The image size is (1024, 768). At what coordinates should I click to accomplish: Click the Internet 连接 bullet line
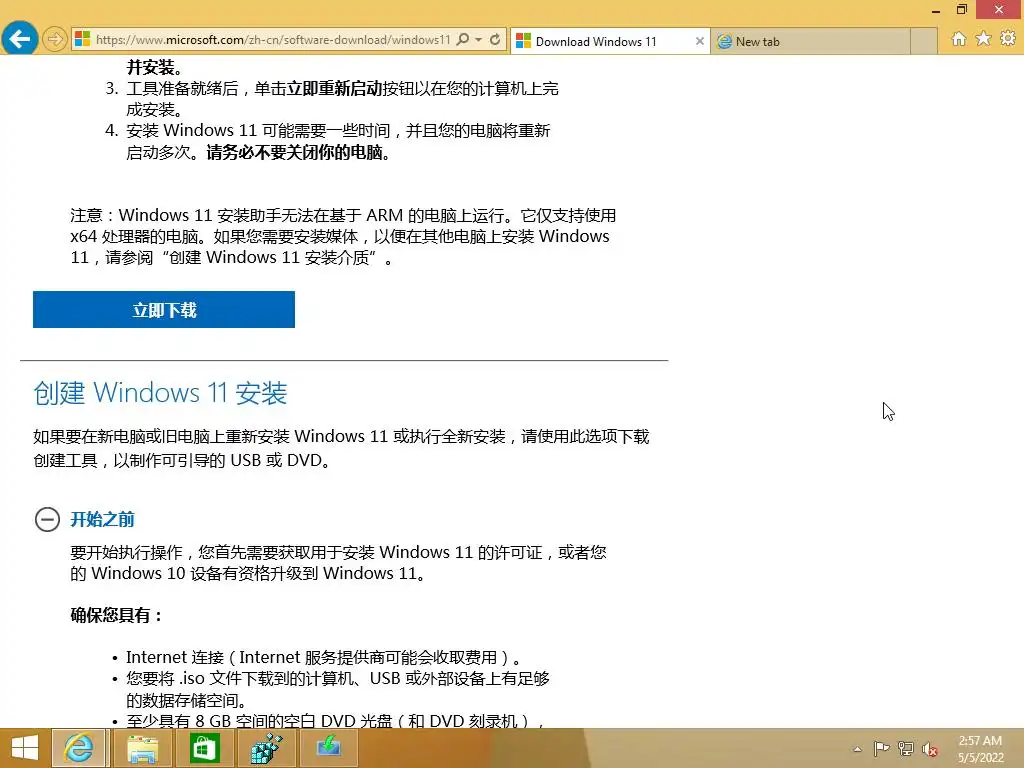[324, 658]
